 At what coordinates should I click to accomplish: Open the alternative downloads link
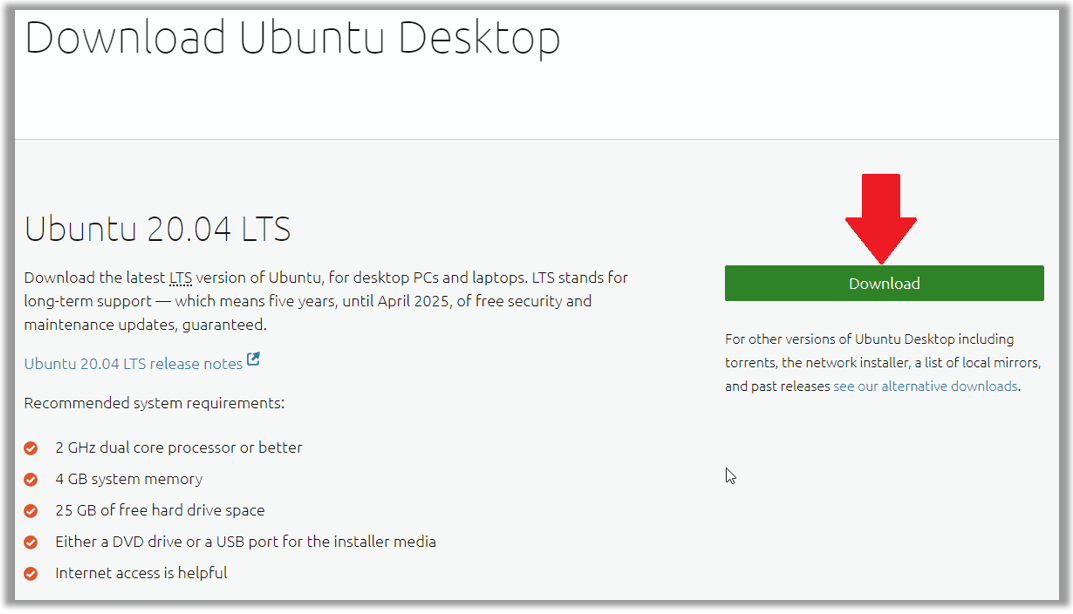(x=925, y=386)
